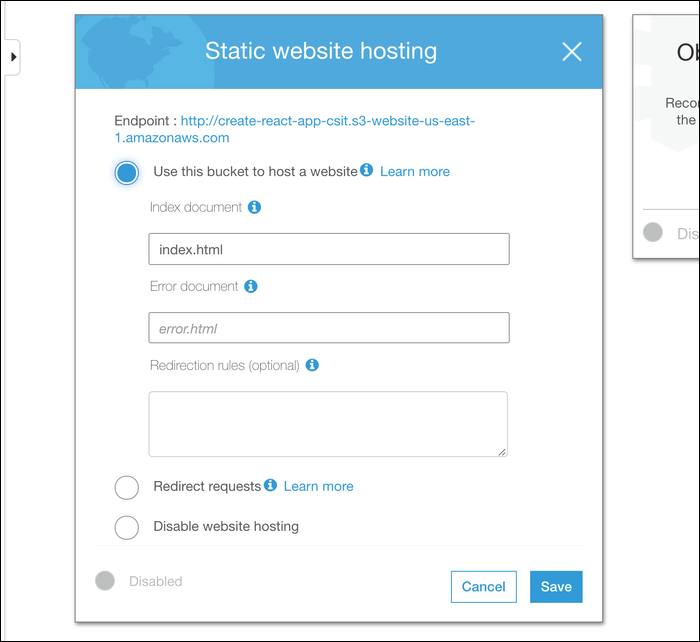This screenshot has width=700, height=642.
Task: Click the gray Disabled status circle in the footer
Action: (105, 580)
